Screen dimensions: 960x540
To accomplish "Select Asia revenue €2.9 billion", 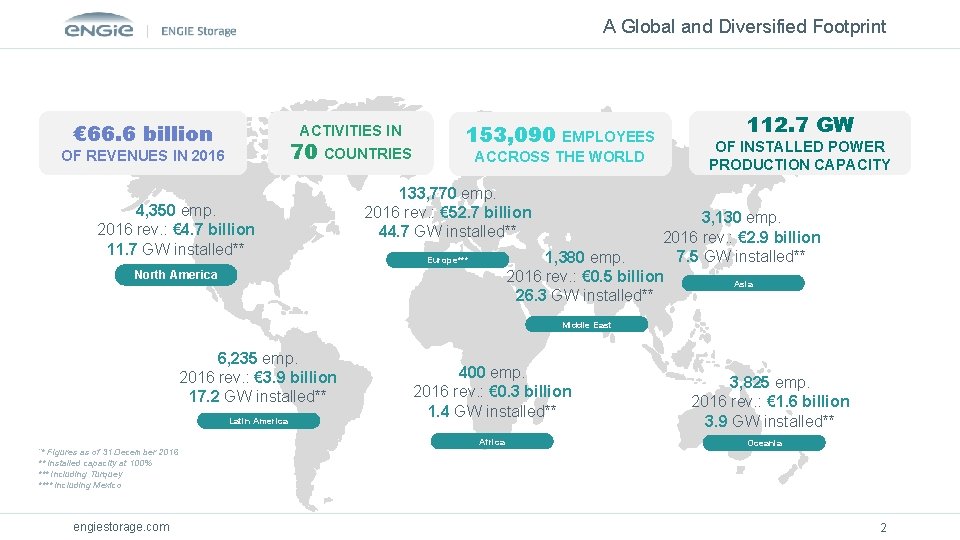I will point(779,238).
